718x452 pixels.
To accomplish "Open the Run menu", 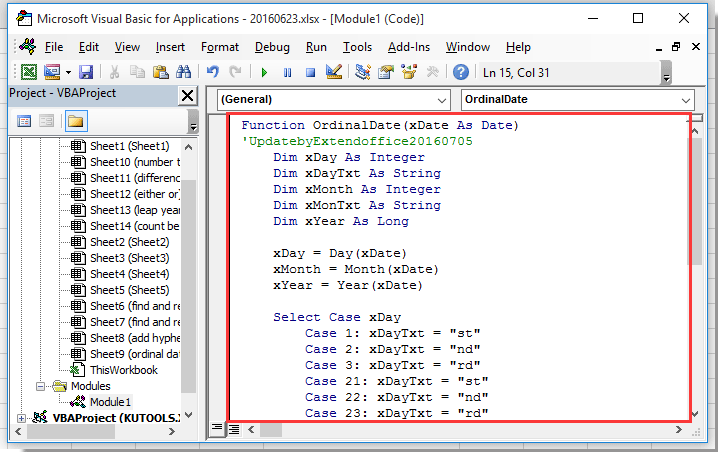I will click(316, 47).
